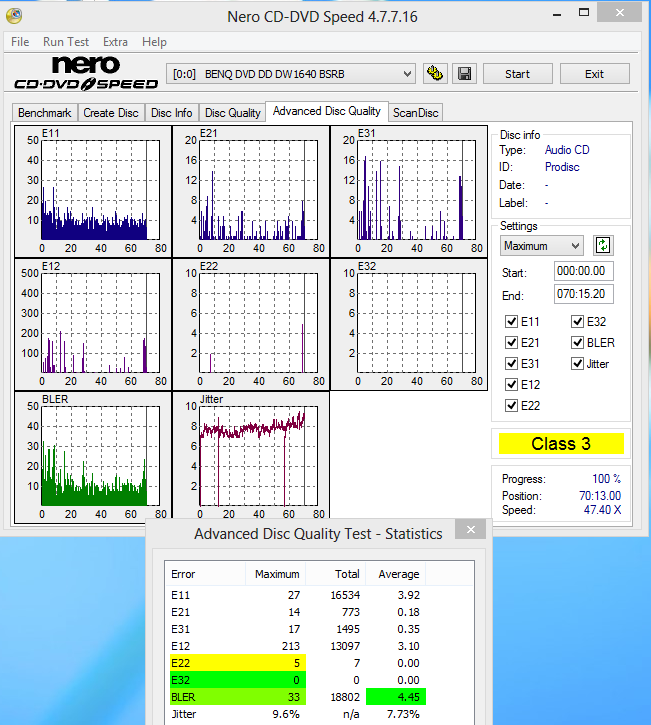The image size is (651, 725).
Task: Open the File menu
Action: pyautogui.click(x=20, y=42)
